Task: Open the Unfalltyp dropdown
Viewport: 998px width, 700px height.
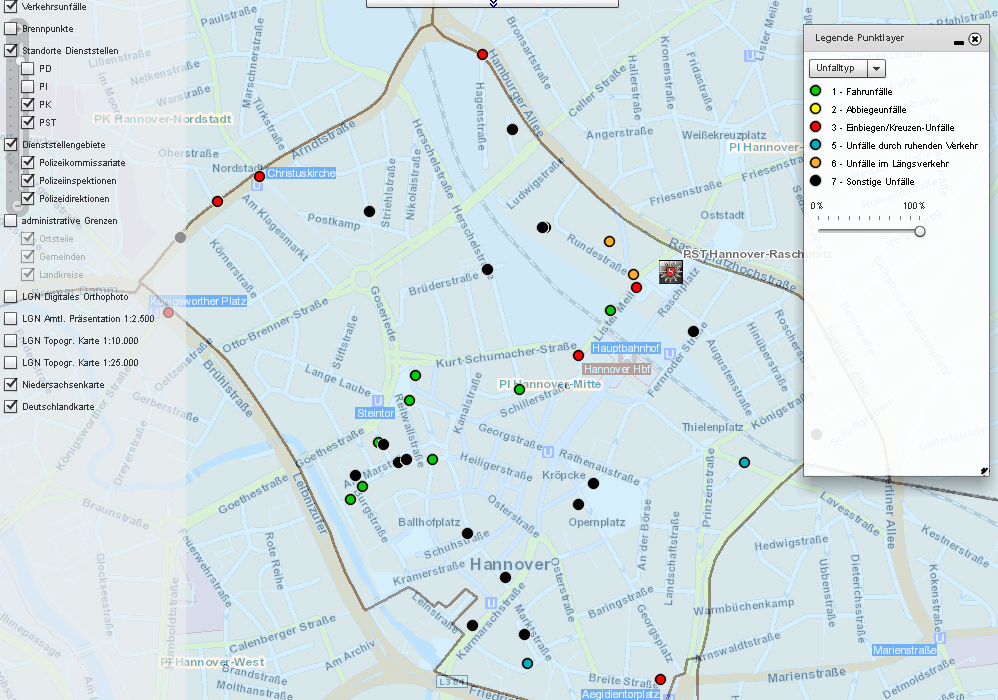Action: (847, 68)
